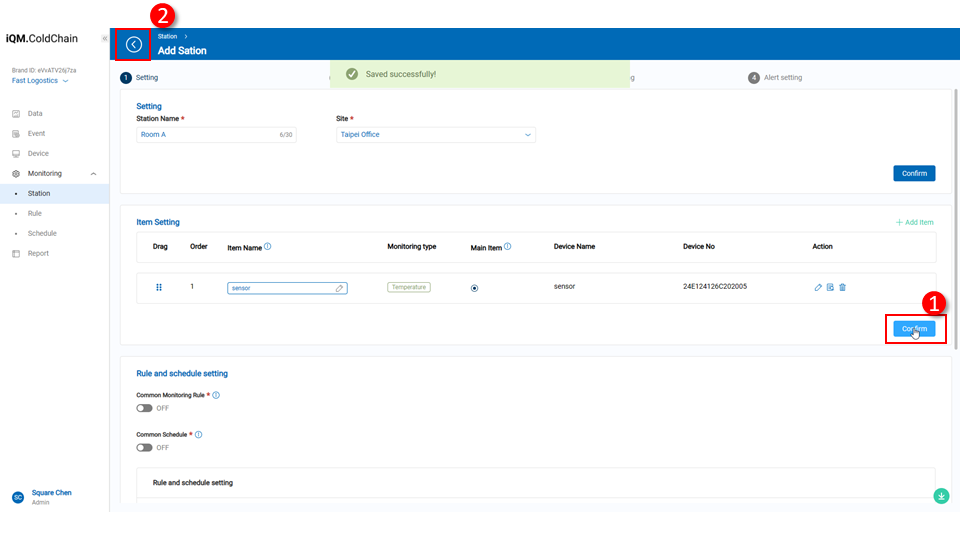This screenshot has width=960, height=540.
Task: Click the drag handle on the sensor row
Action: [x=159, y=287]
